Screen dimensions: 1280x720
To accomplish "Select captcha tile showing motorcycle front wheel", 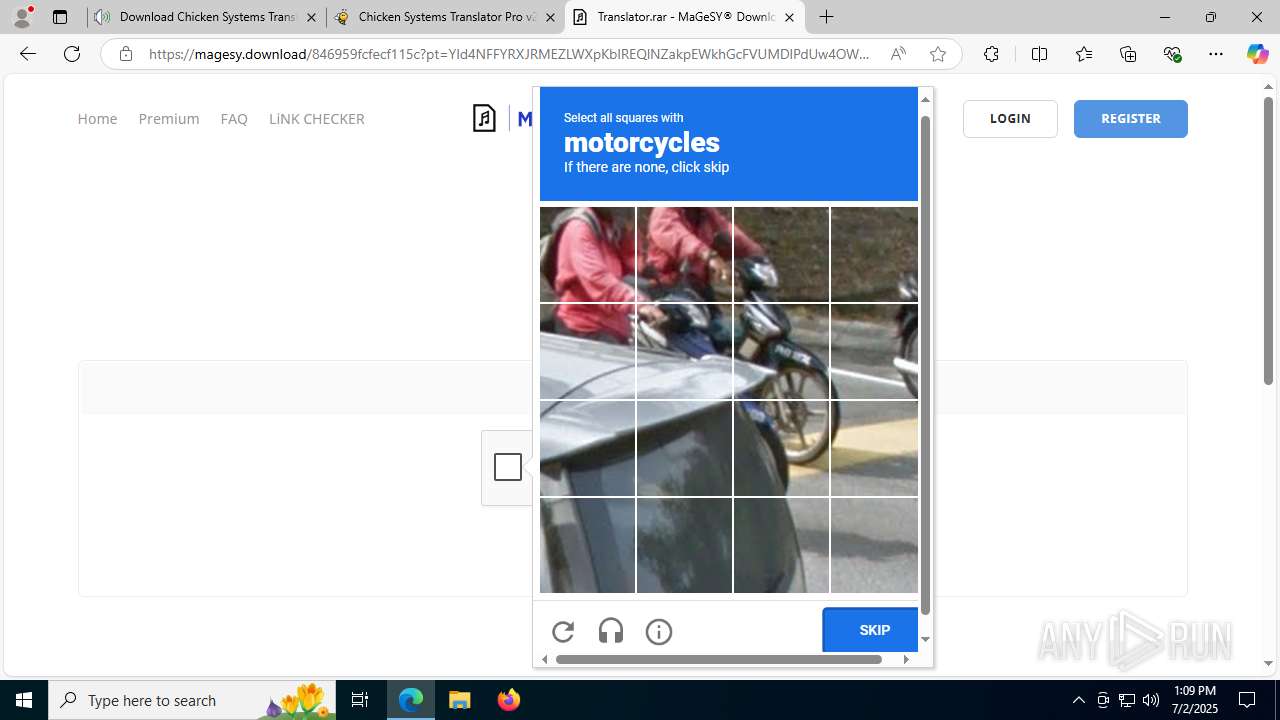I will point(781,351).
